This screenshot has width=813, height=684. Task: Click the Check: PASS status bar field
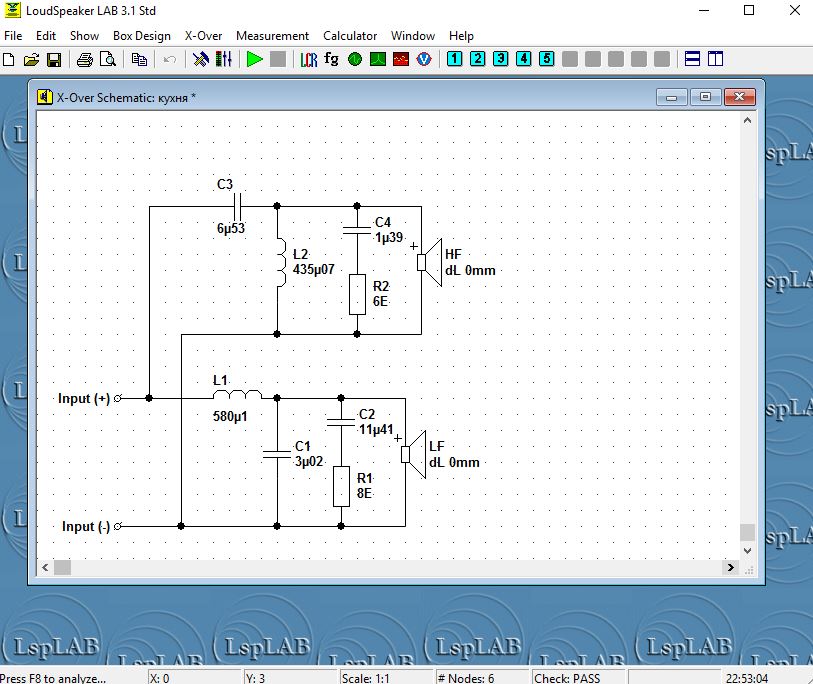click(x=579, y=678)
